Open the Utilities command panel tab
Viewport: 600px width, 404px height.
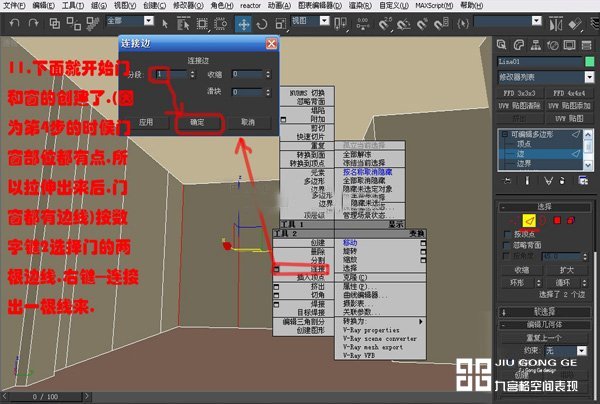coord(587,45)
